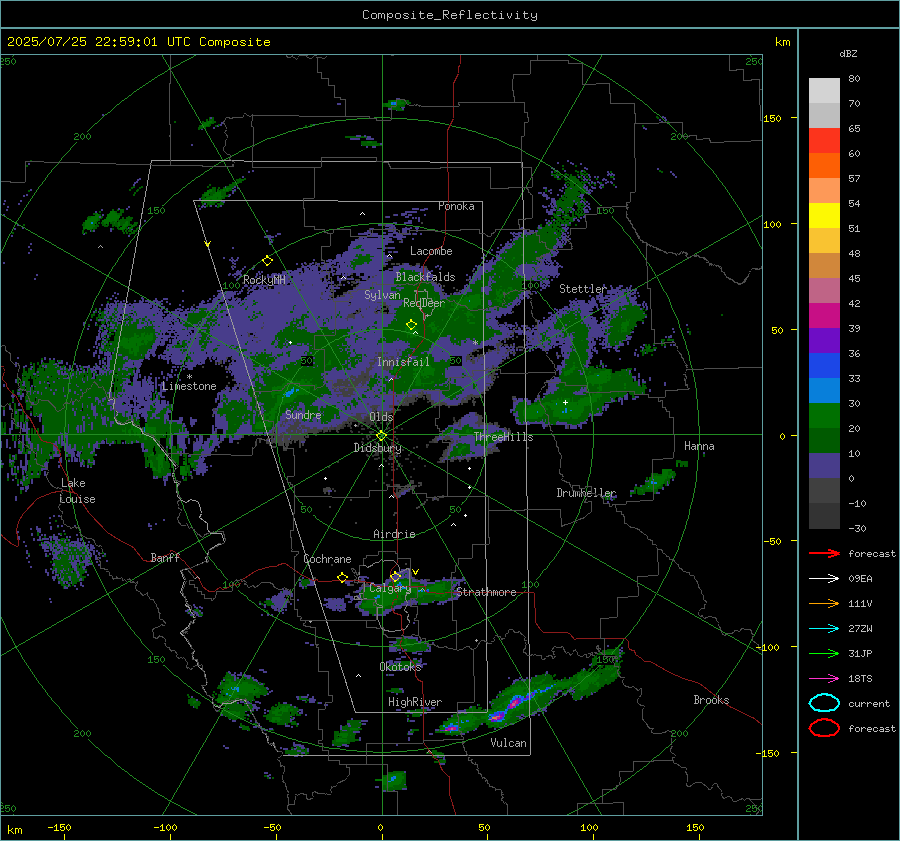Click yellow diamond marker below Cochrane
900x841 pixels.
(343, 578)
